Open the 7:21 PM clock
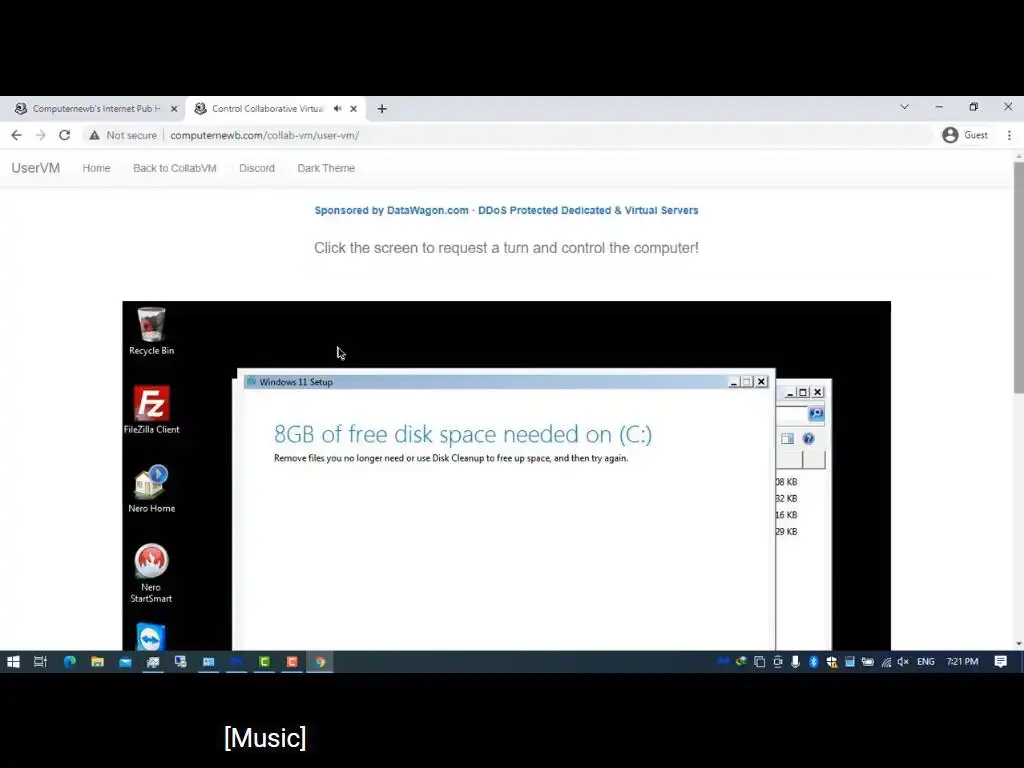The height and width of the screenshot is (768, 1024). 962,662
